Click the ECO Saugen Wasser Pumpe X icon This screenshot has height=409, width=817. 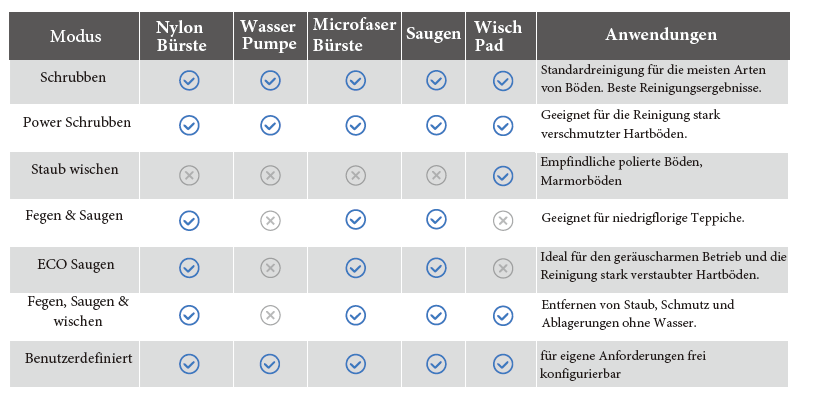[270, 267]
